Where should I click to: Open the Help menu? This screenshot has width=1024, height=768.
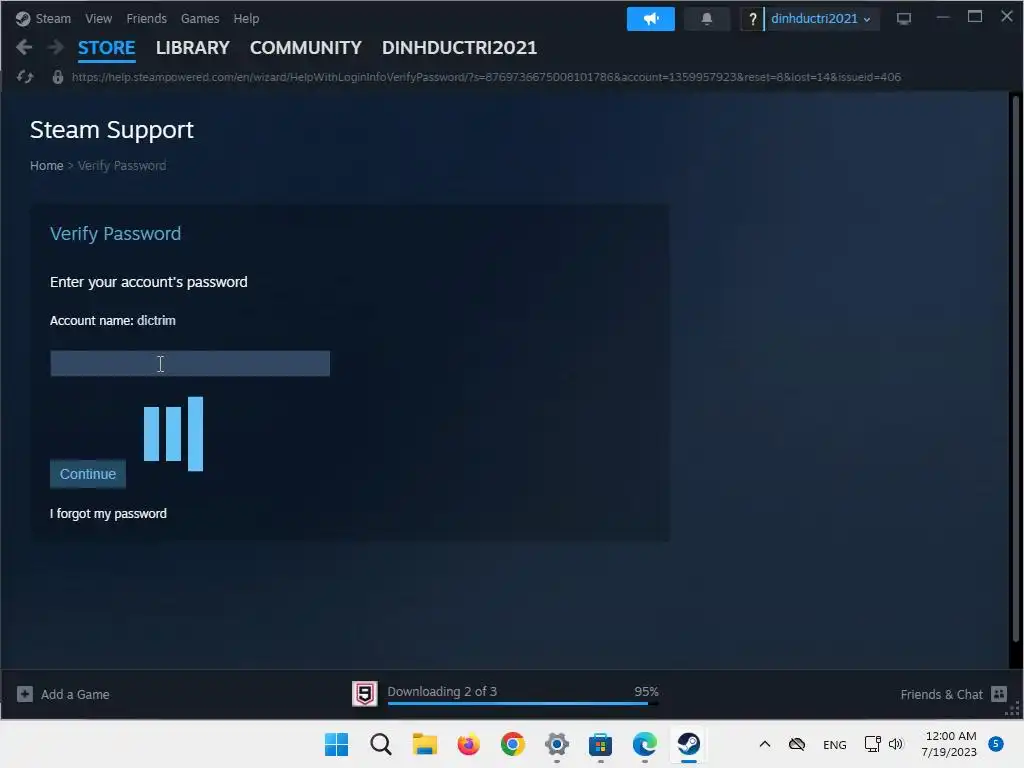point(246,19)
